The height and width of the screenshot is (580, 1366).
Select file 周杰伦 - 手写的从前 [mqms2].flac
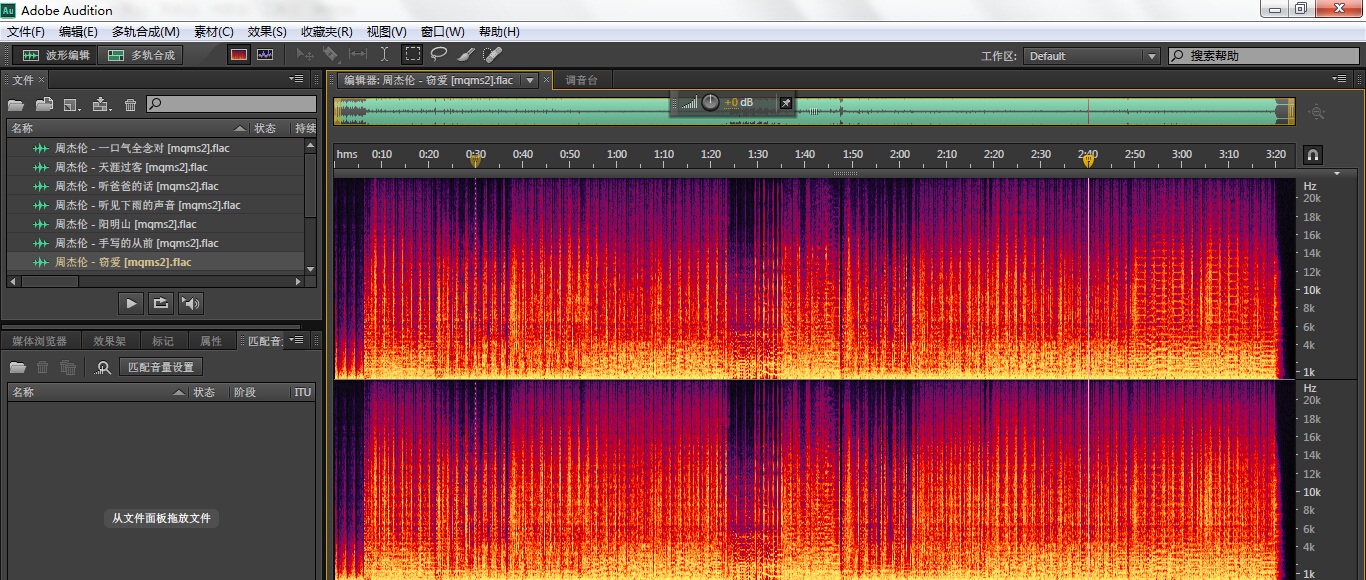pyautogui.click(x=156, y=243)
